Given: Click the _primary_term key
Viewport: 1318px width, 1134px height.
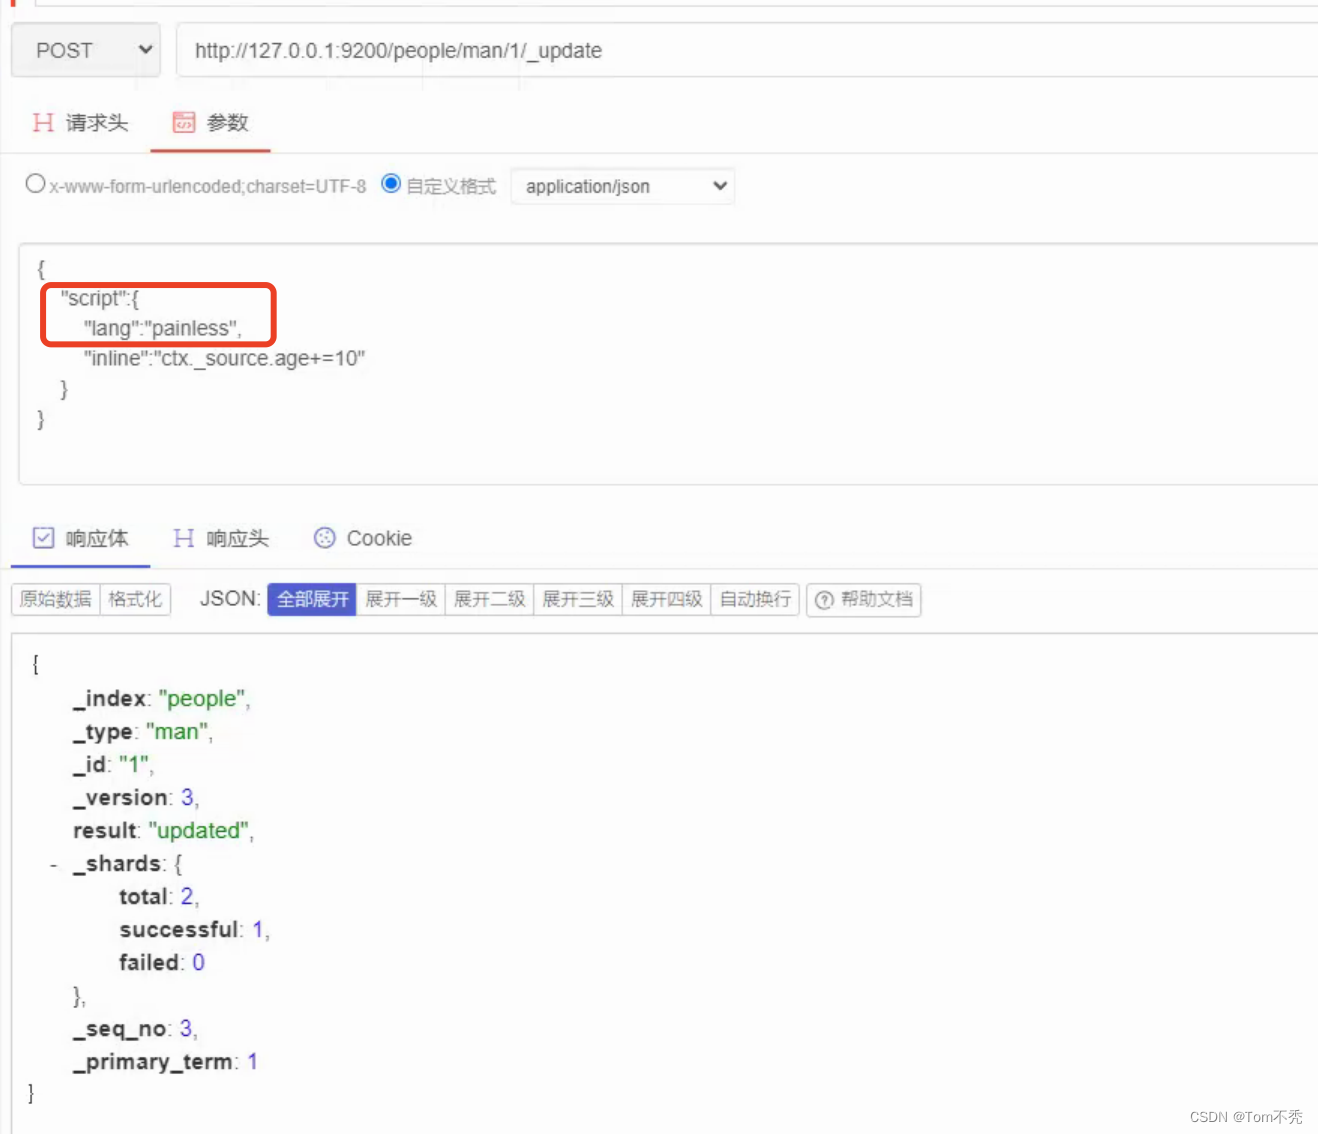Looking at the screenshot, I should 154,1062.
